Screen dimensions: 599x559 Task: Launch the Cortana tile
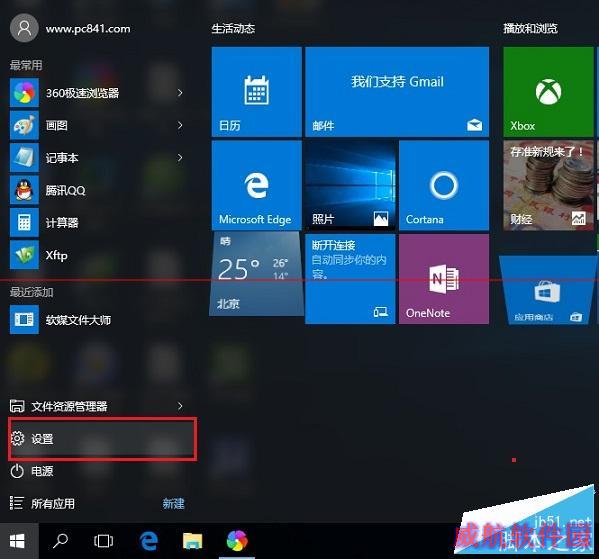coord(444,186)
